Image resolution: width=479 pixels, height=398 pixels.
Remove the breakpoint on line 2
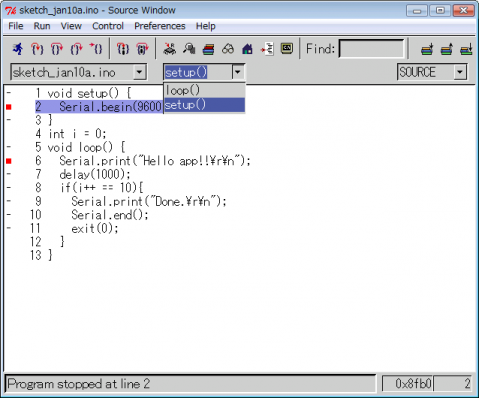(x=9, y=107)
